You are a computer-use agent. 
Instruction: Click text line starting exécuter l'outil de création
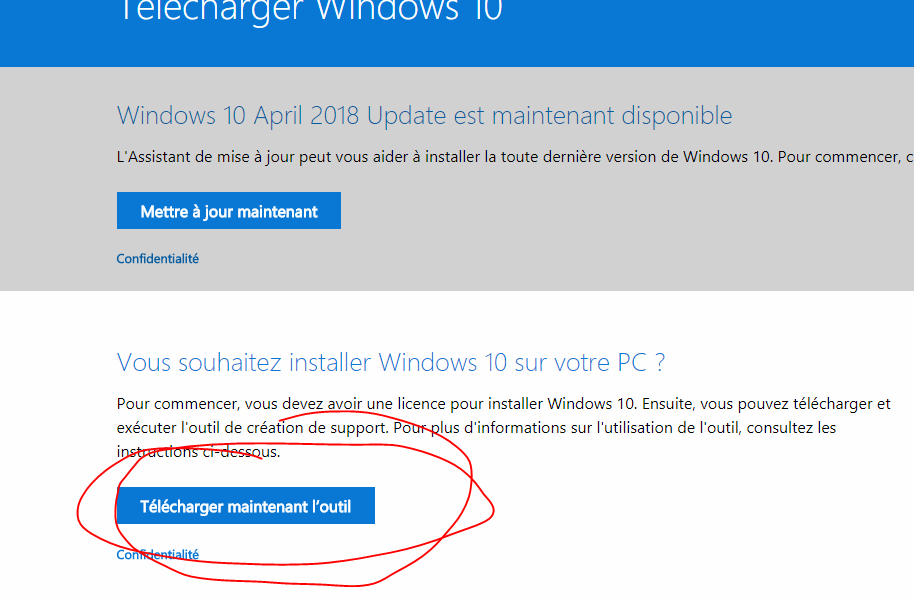(x=476, y=427)
